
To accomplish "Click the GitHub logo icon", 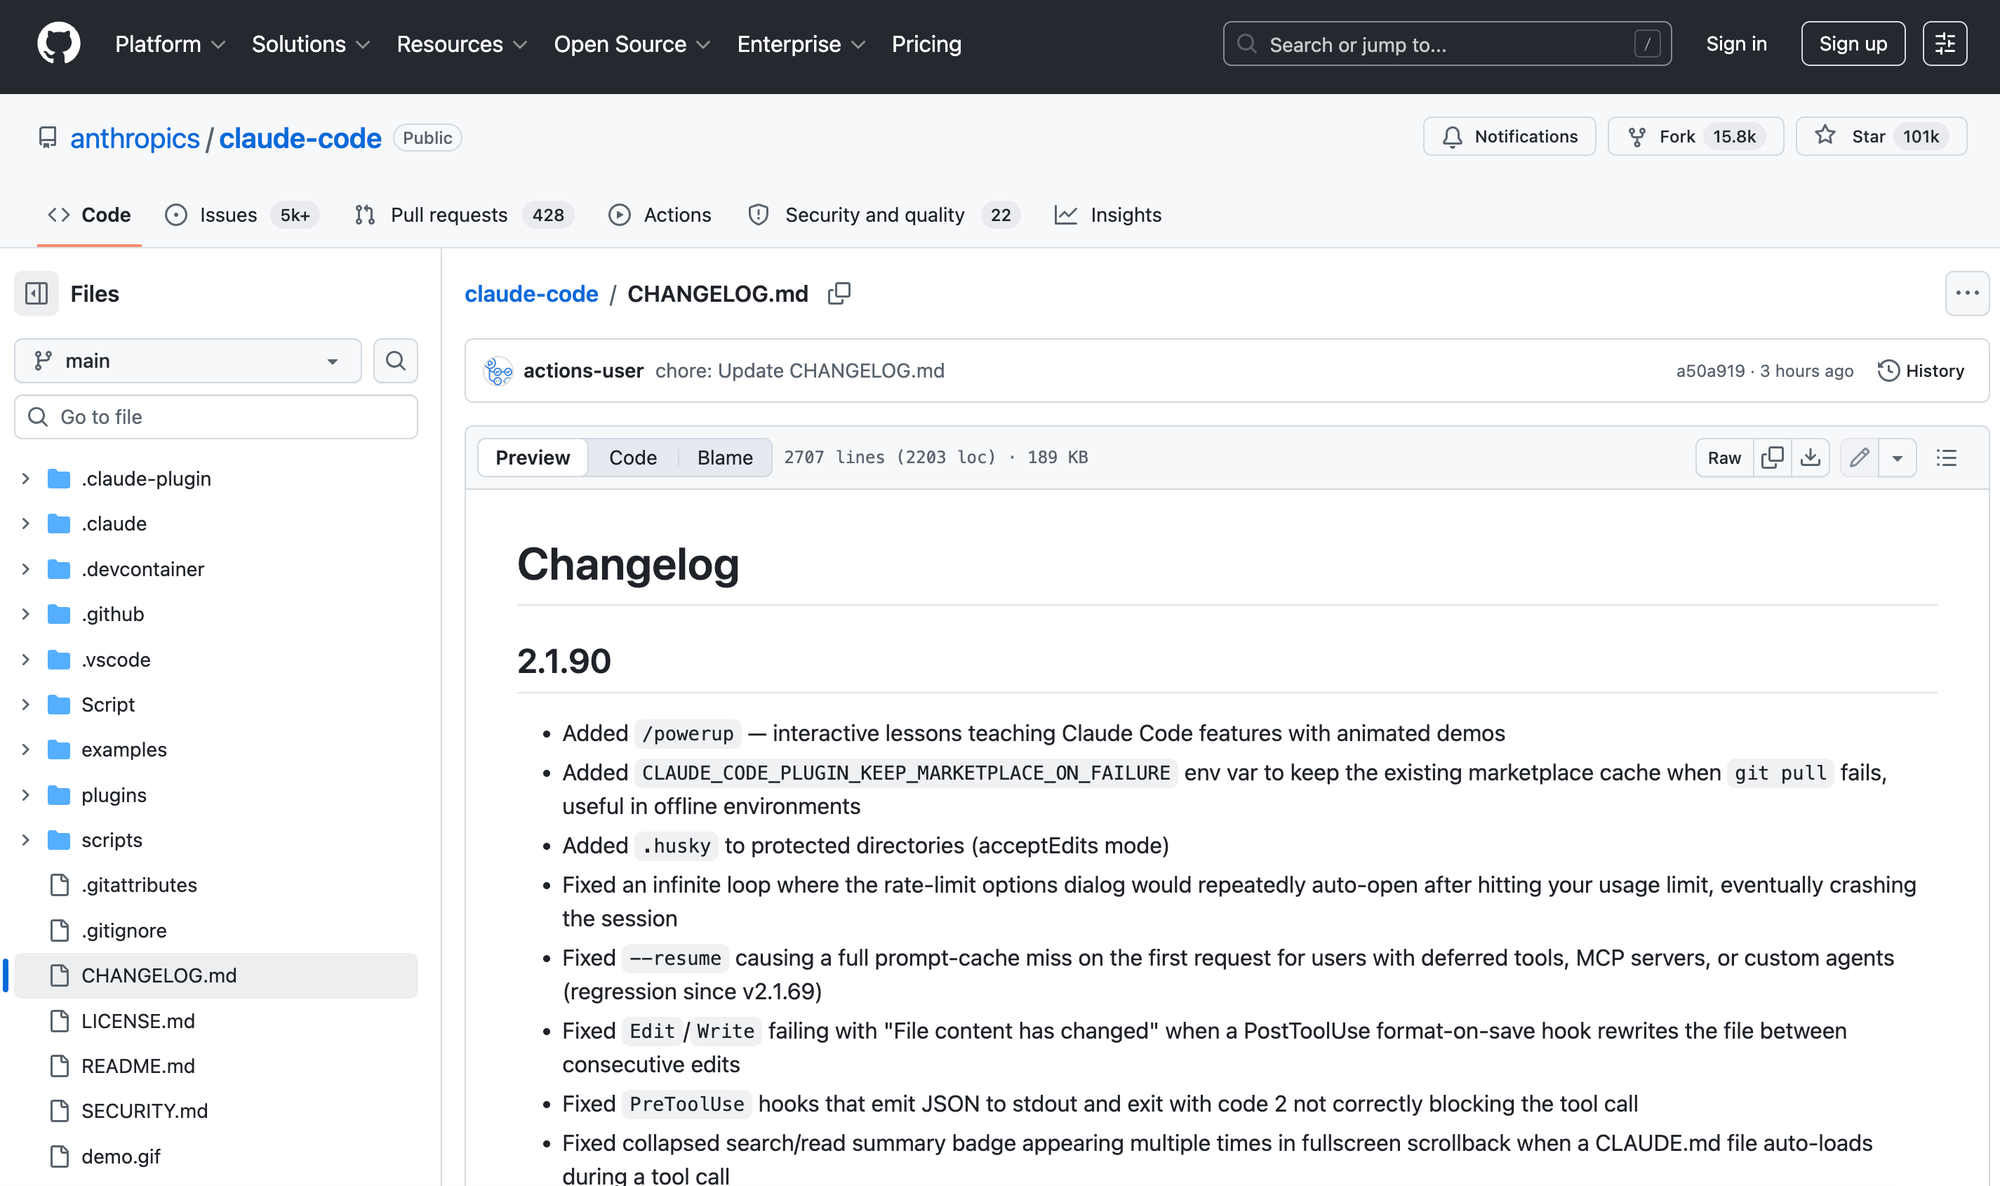I will pos(58,44).
